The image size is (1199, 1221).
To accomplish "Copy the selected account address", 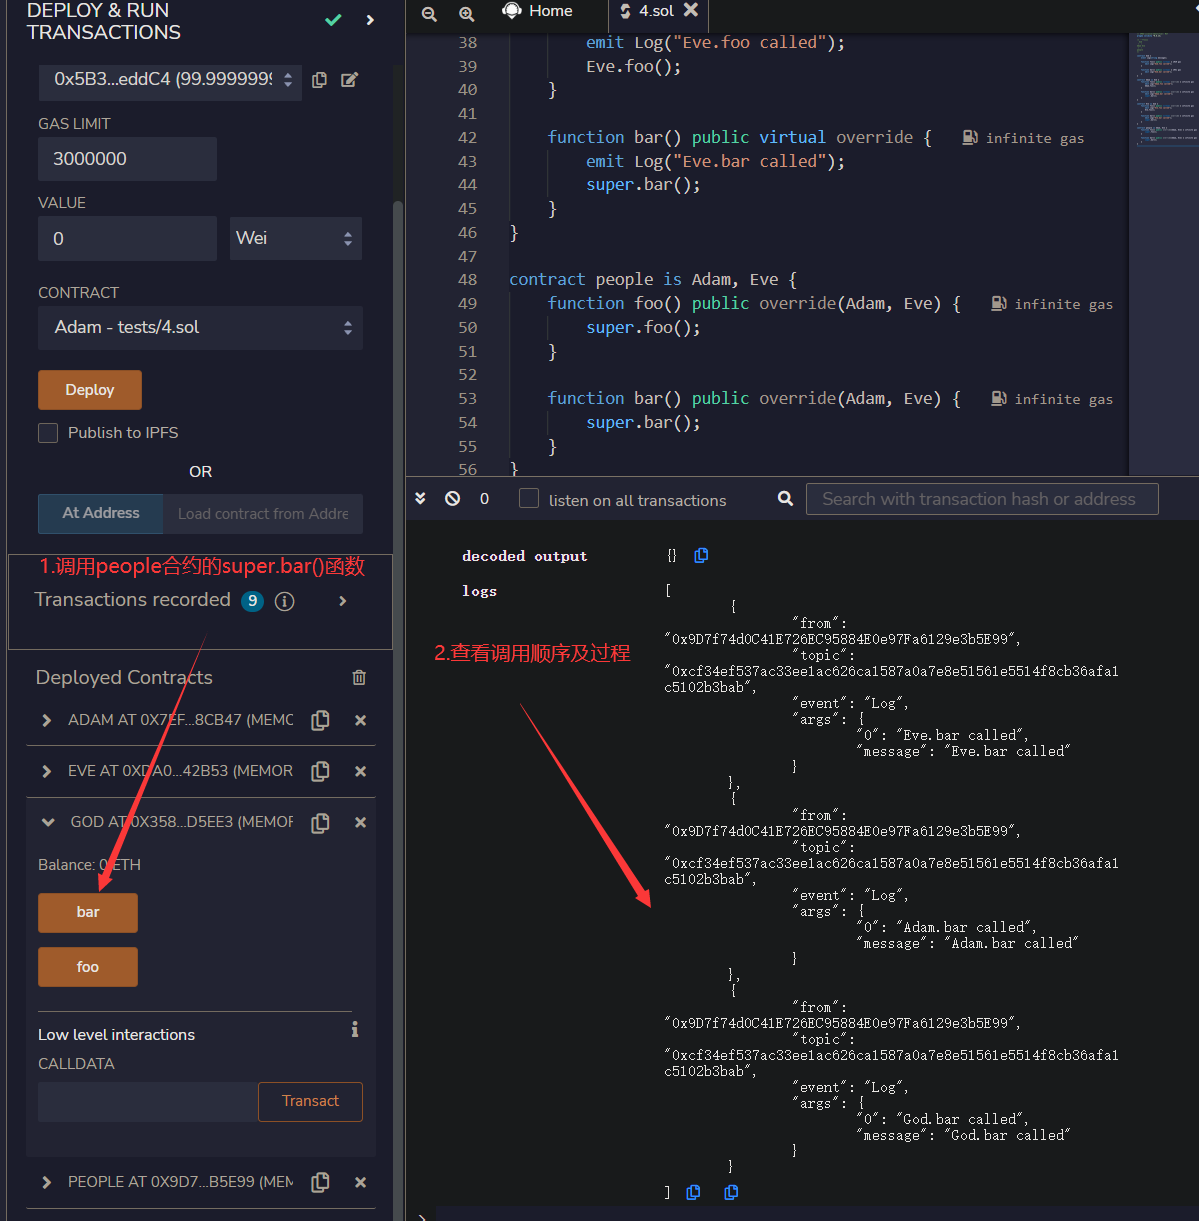I will pos(320,80).
